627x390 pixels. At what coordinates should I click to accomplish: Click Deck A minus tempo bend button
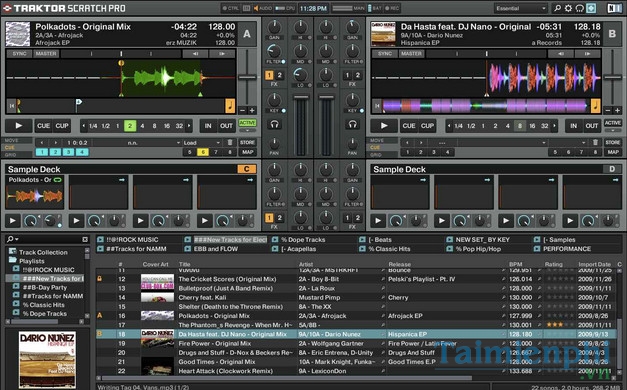tap(243, 110)
